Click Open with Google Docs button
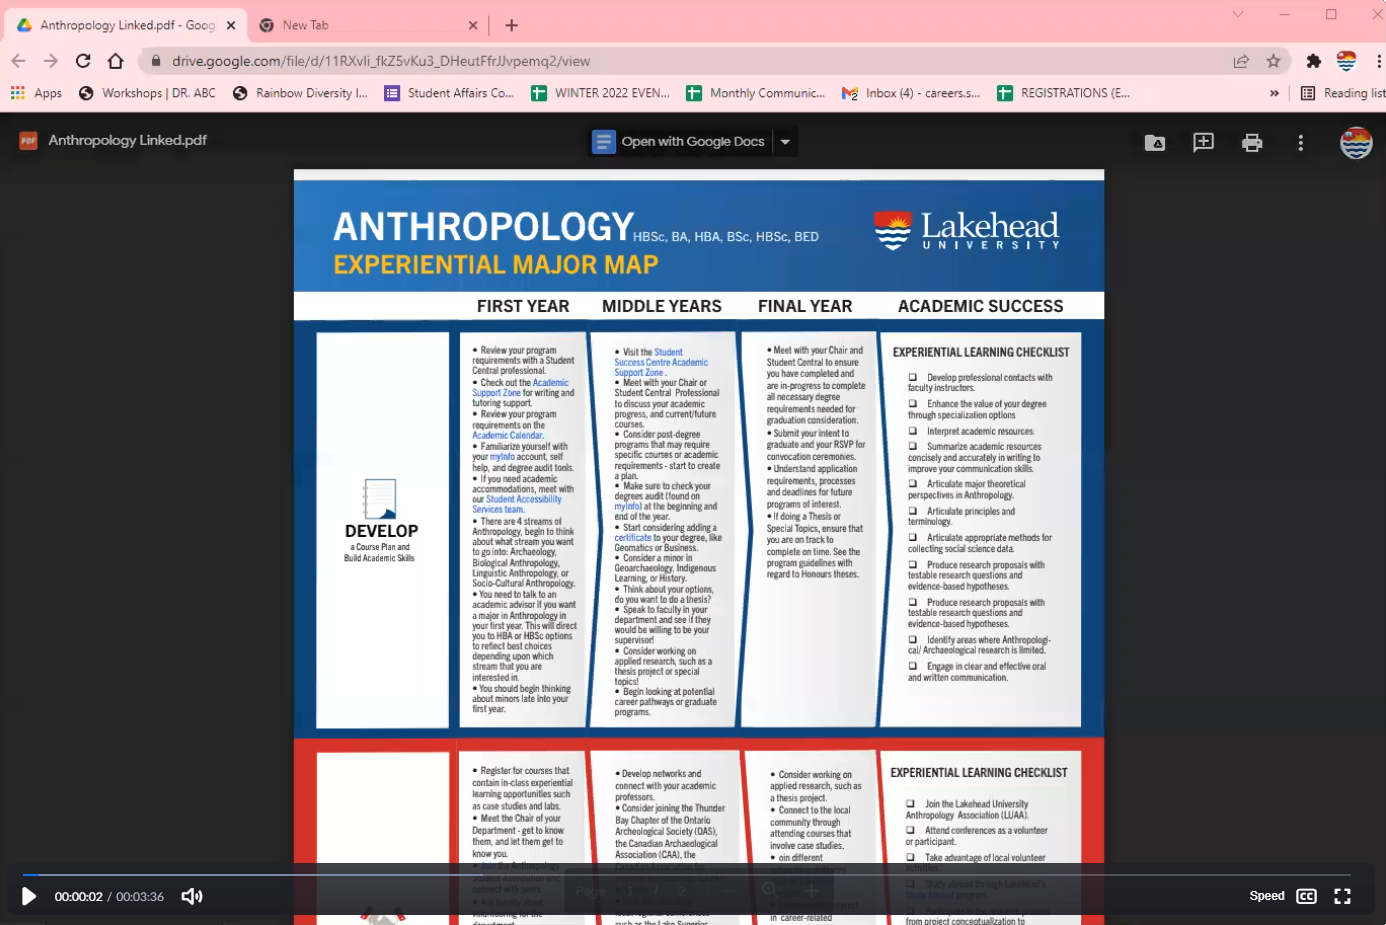 coord(681,142)
